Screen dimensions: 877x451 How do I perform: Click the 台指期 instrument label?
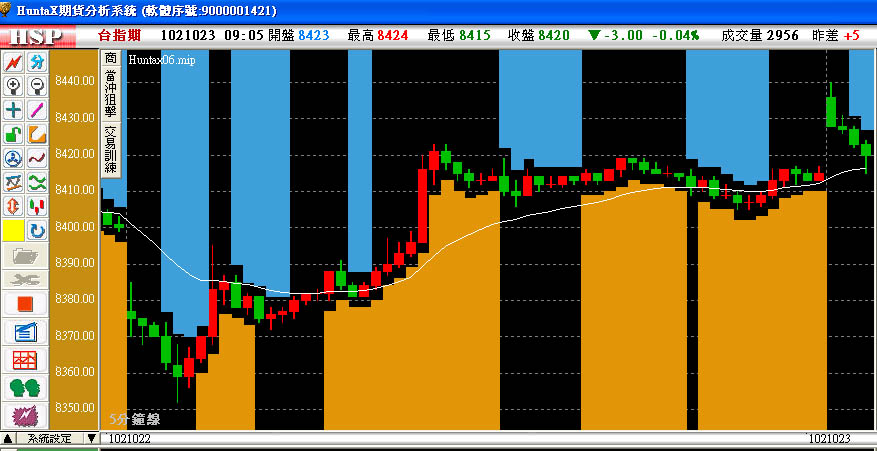(119, 35)
